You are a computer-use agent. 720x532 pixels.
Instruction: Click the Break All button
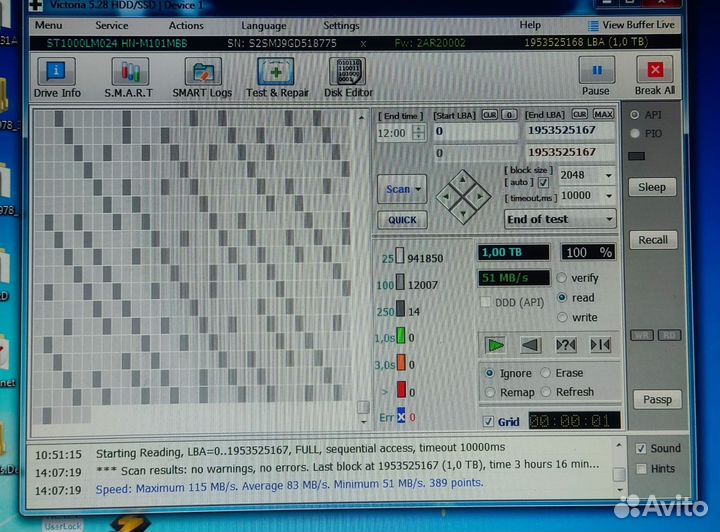(x=655, y=76)
